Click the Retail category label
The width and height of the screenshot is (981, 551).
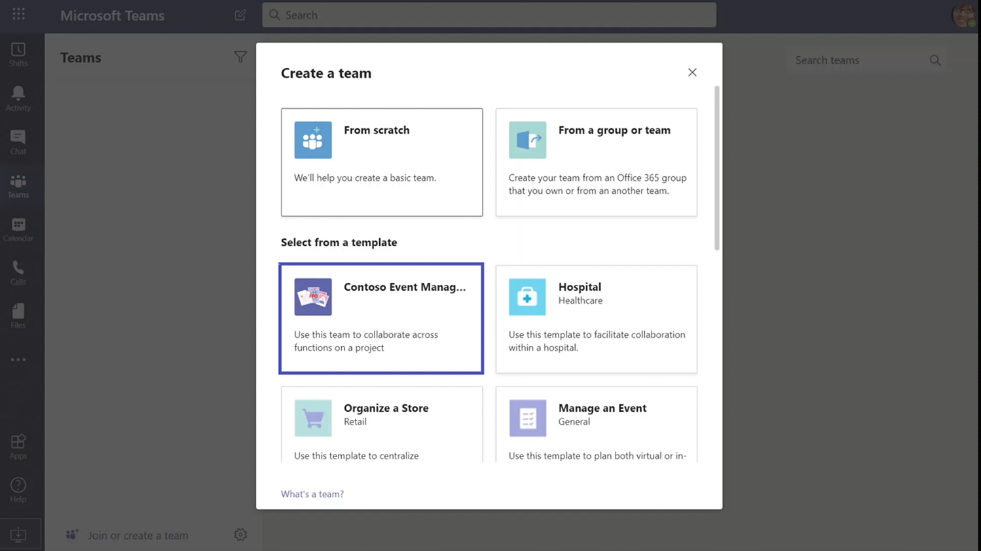click(x=355, y=422)
